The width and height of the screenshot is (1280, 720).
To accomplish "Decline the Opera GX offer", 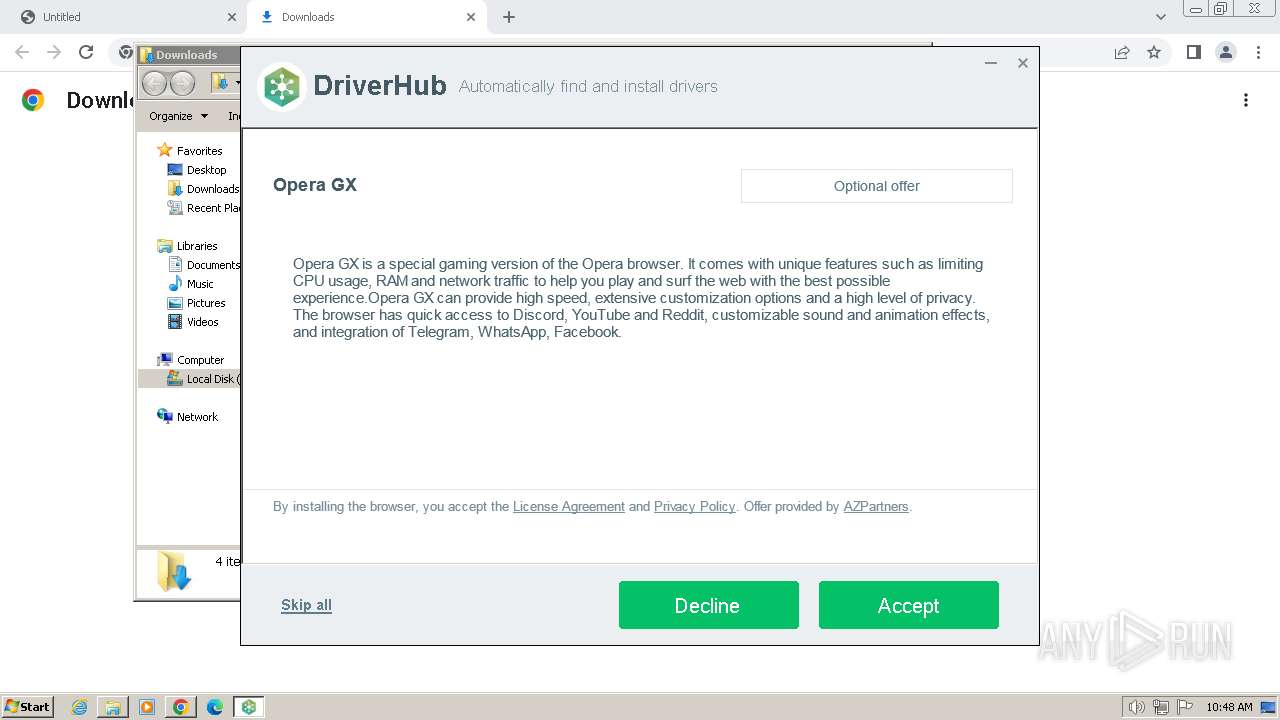I will (708, 605).
